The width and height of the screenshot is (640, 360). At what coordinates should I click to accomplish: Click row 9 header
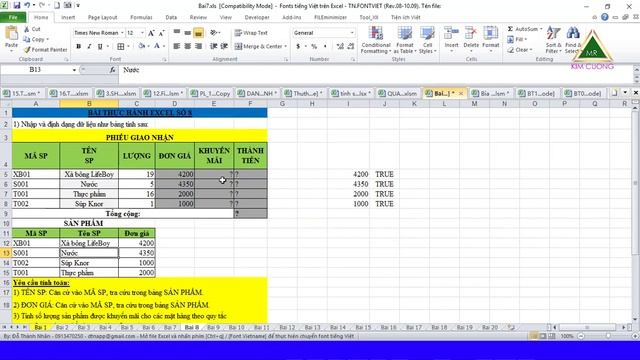(6, 213)
